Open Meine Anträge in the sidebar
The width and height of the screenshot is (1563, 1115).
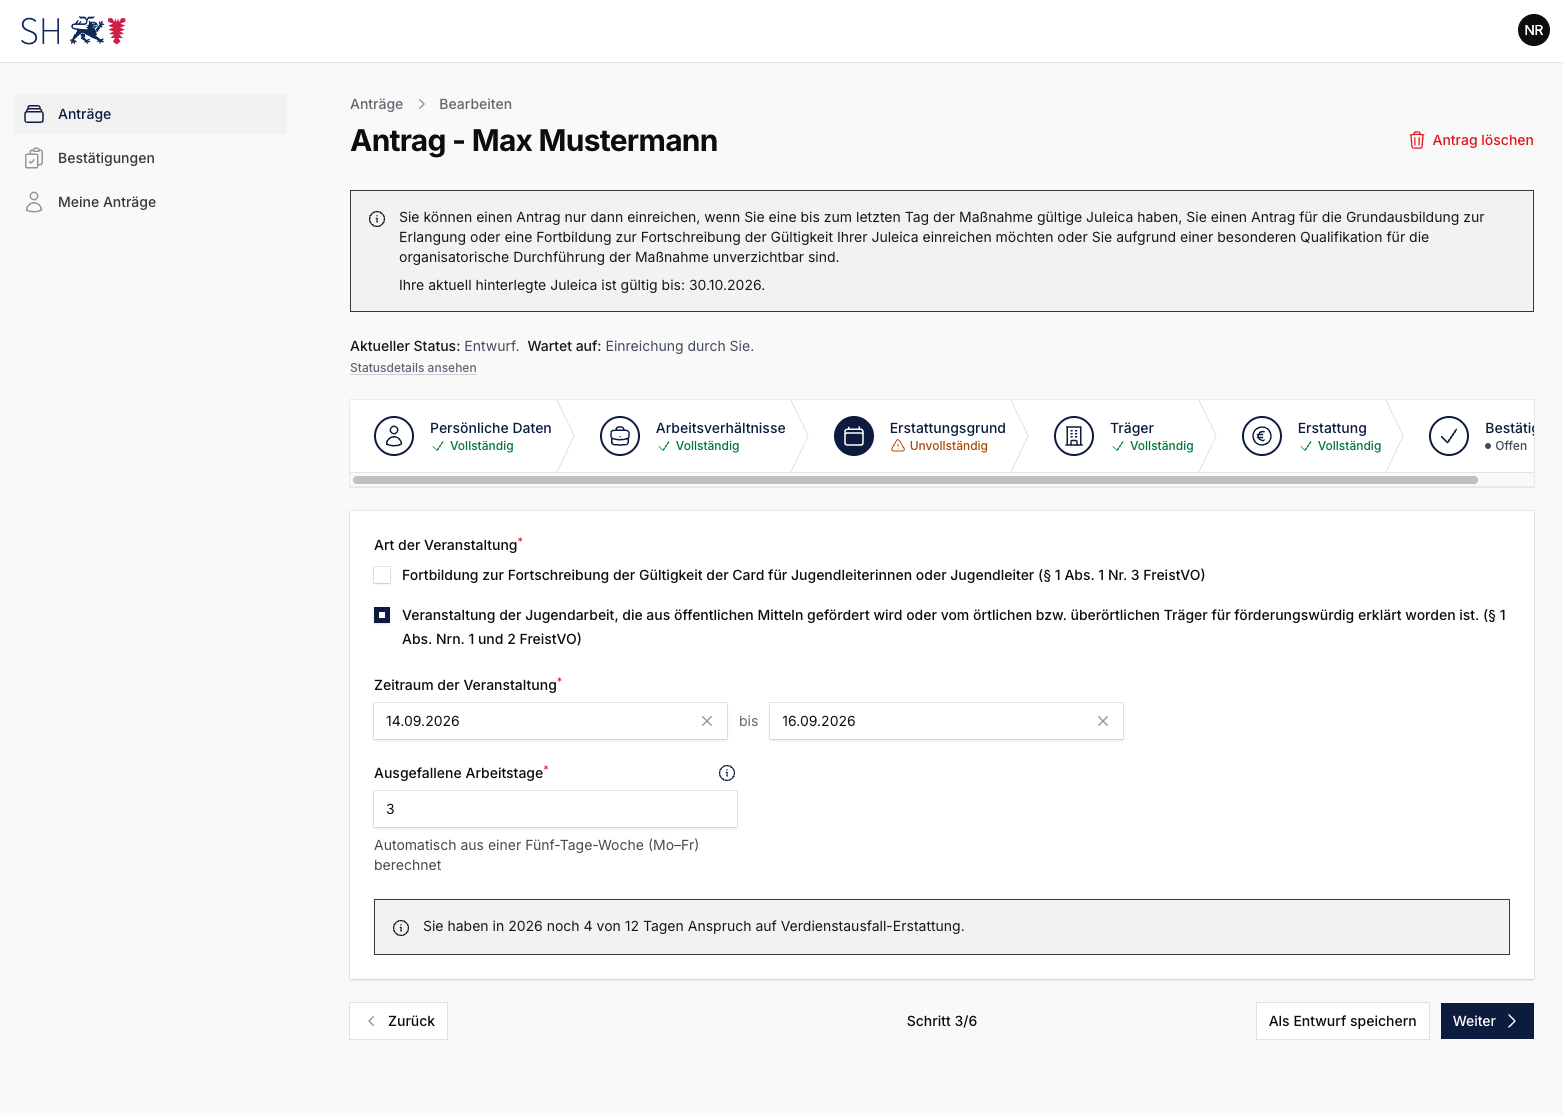(151, 202)
